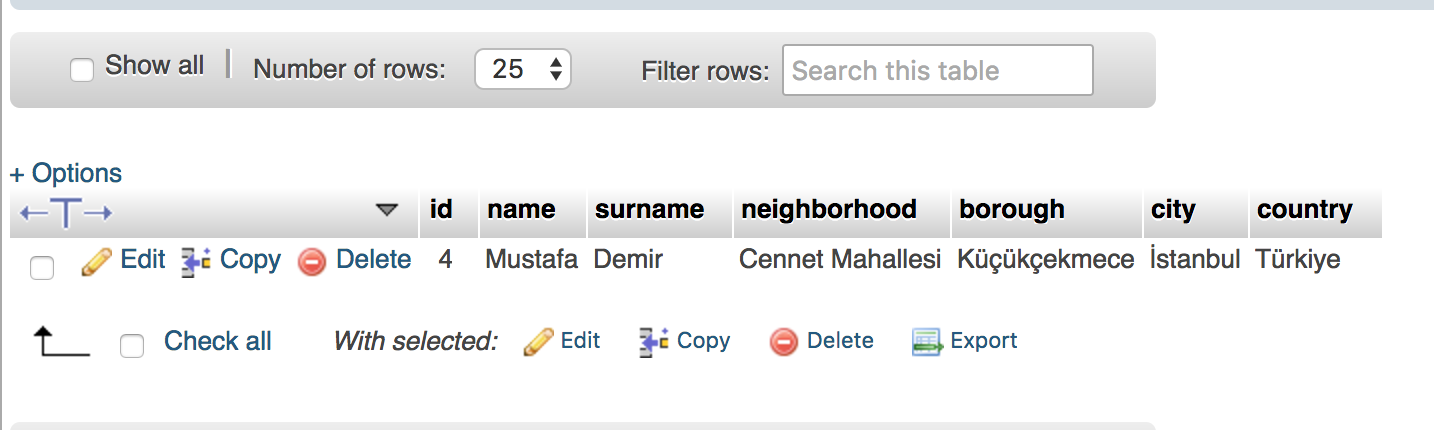Sort by the neighborhood column header
This screenshot has width=1434, height=430.
point(829,209)
